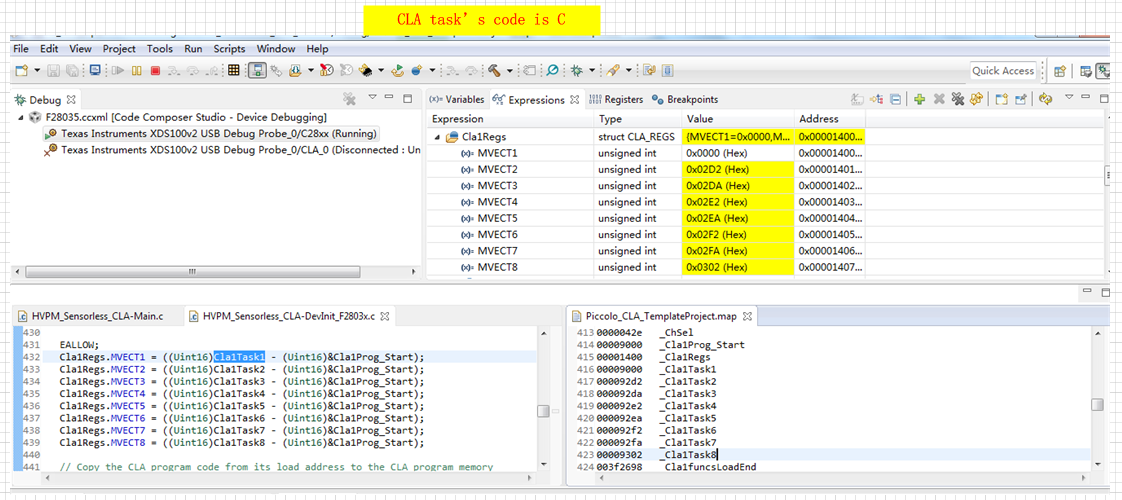1122x500 pixels.
Task: Toggle the Pin to Expressions view icon
Action: click(x=1020, y=98)
